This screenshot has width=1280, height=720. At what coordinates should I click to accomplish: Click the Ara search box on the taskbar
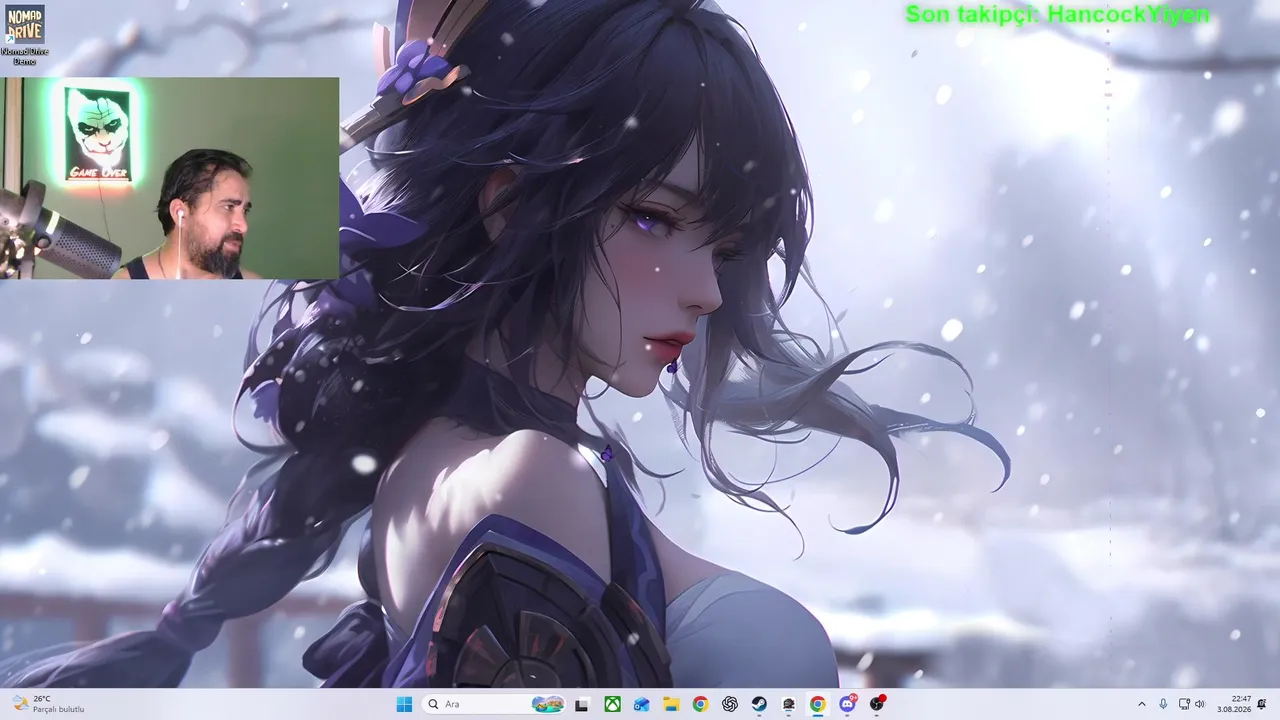494,704
